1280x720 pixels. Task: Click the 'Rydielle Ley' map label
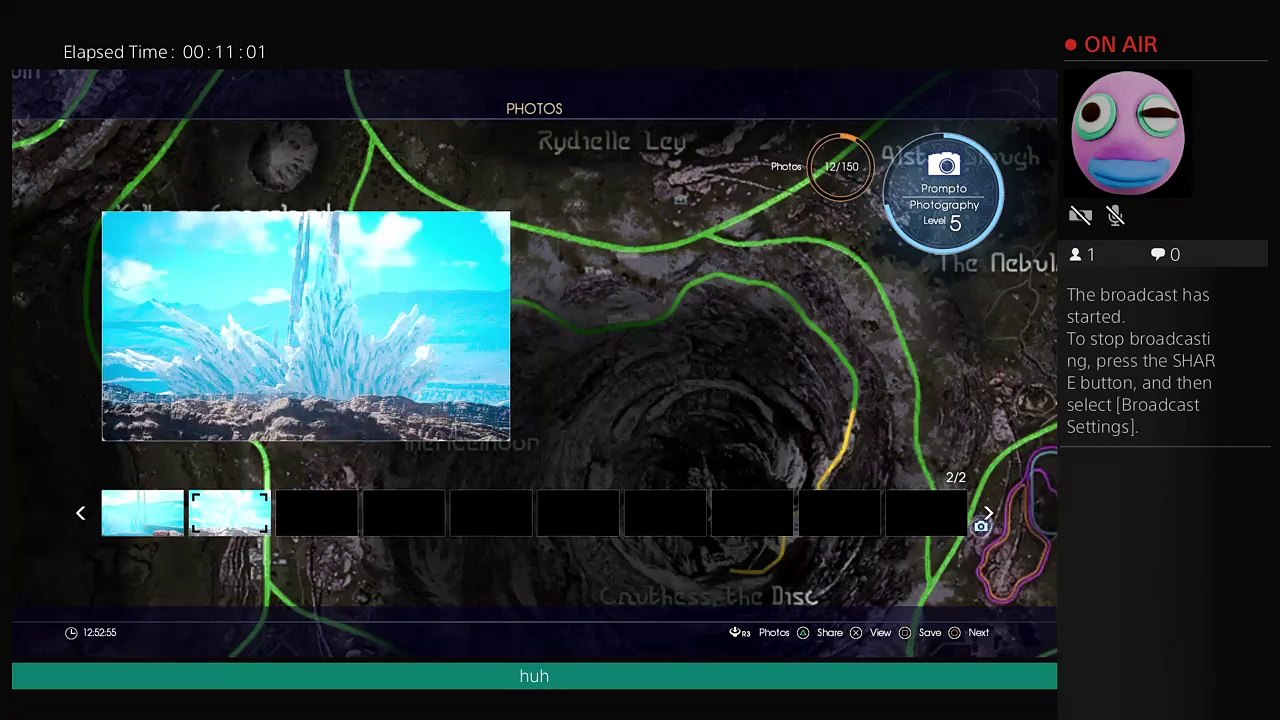(612, 142)
